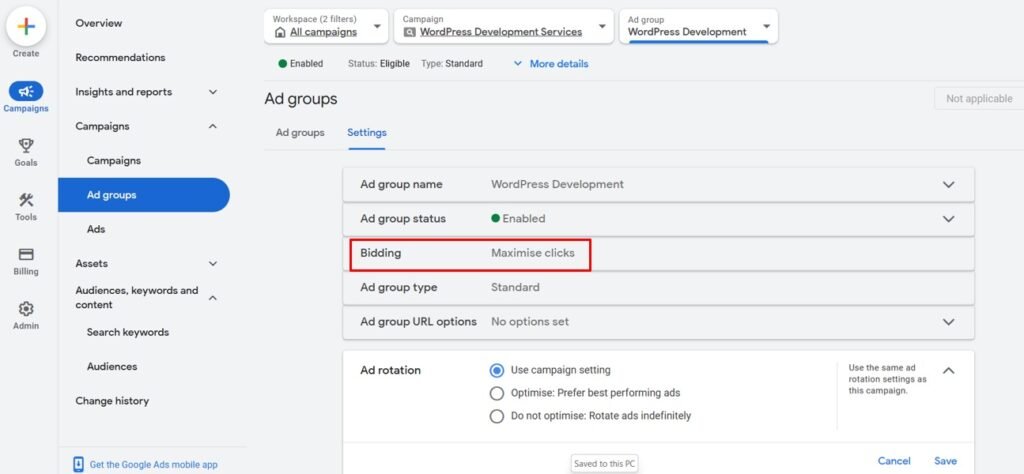Select Use campaign setting radio button

point(497,370)
